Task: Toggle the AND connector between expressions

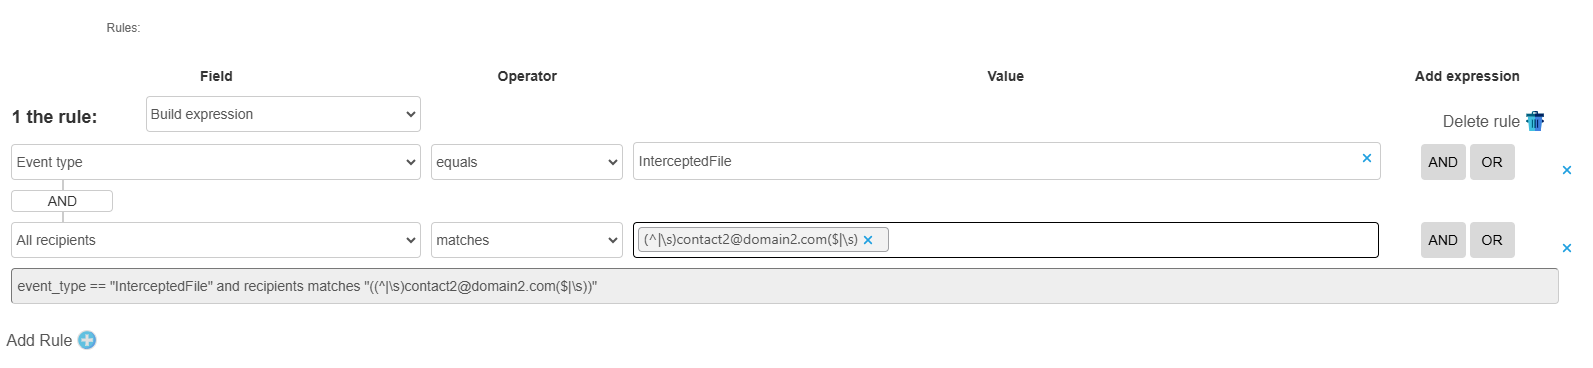Action: [x=62, y=201]
